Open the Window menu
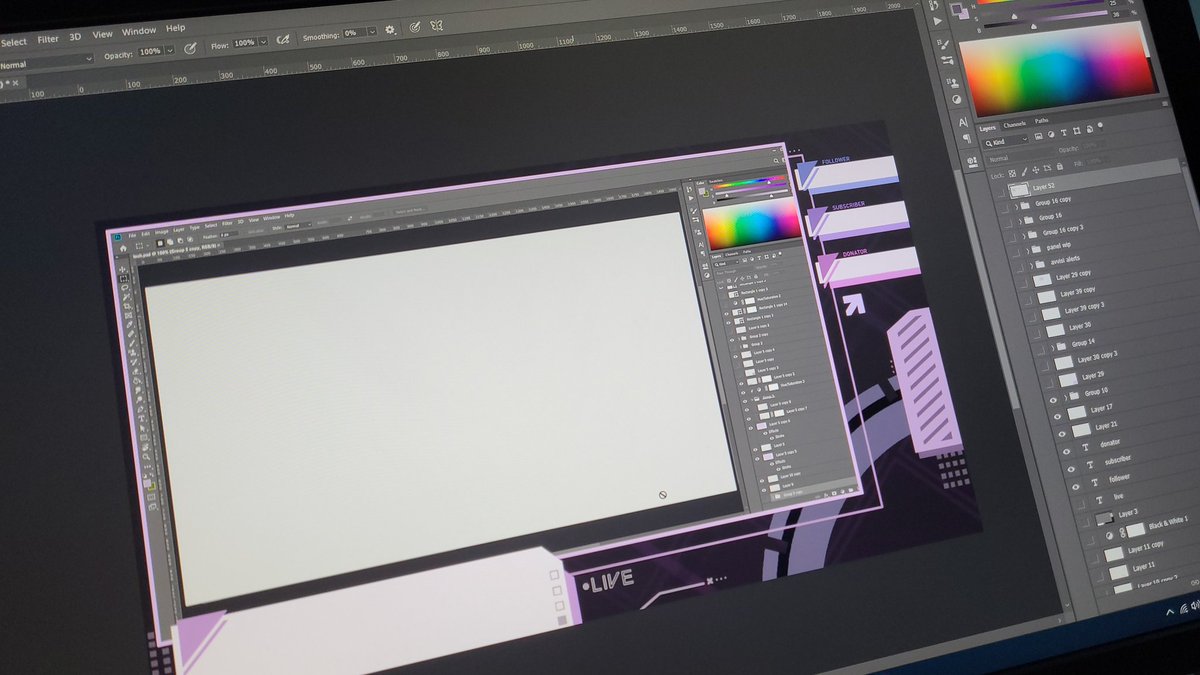 [x=139, y=31]
